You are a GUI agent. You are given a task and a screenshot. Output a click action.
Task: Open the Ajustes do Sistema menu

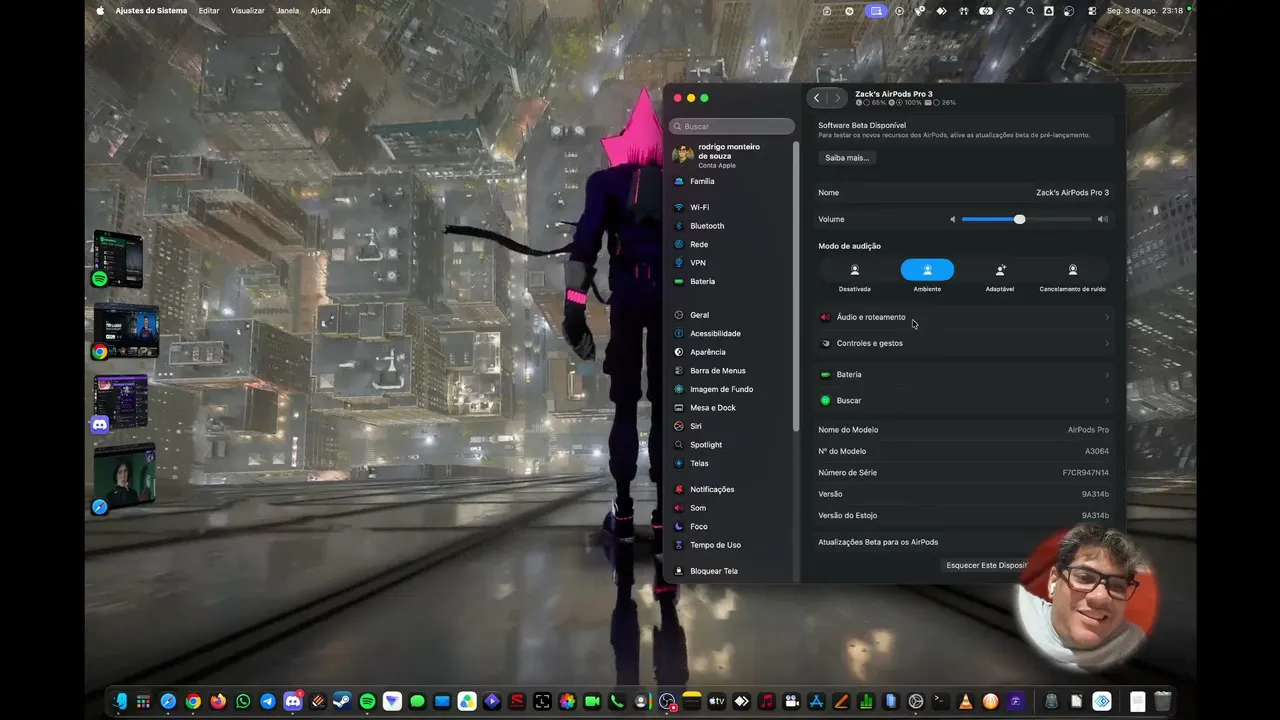coord(151,11)
